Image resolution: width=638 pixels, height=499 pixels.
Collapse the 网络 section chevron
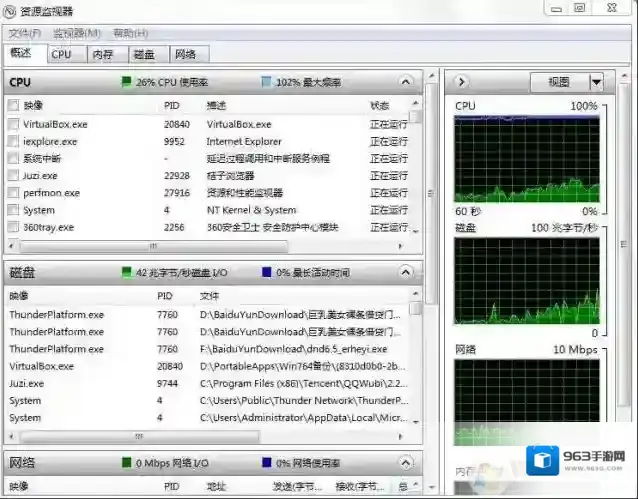pyautogui.click(x=405, y=463)
